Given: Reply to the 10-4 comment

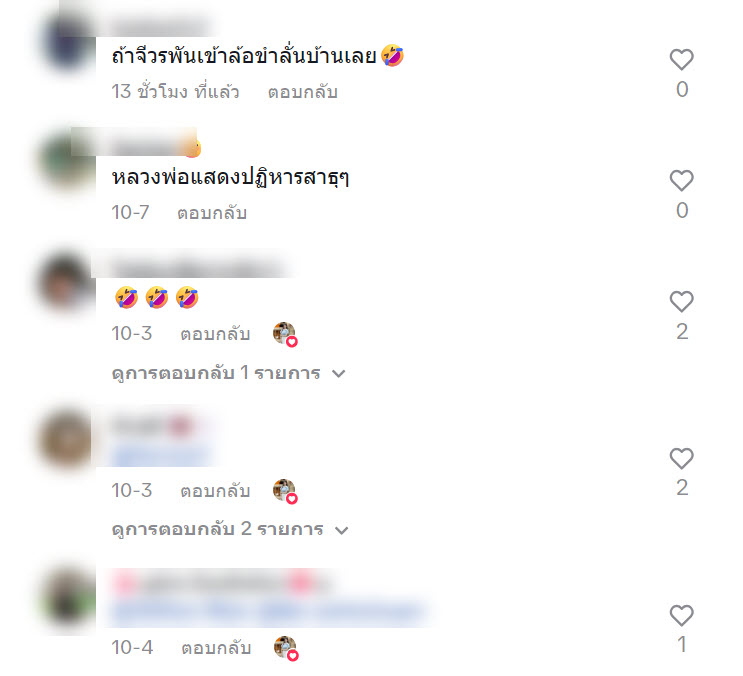Looking at the screenshot, I should pyautogui.click(x=216, y=648).
